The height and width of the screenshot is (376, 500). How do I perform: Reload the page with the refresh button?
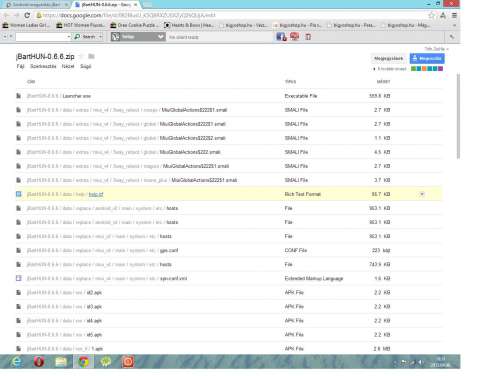coord(27,15)
